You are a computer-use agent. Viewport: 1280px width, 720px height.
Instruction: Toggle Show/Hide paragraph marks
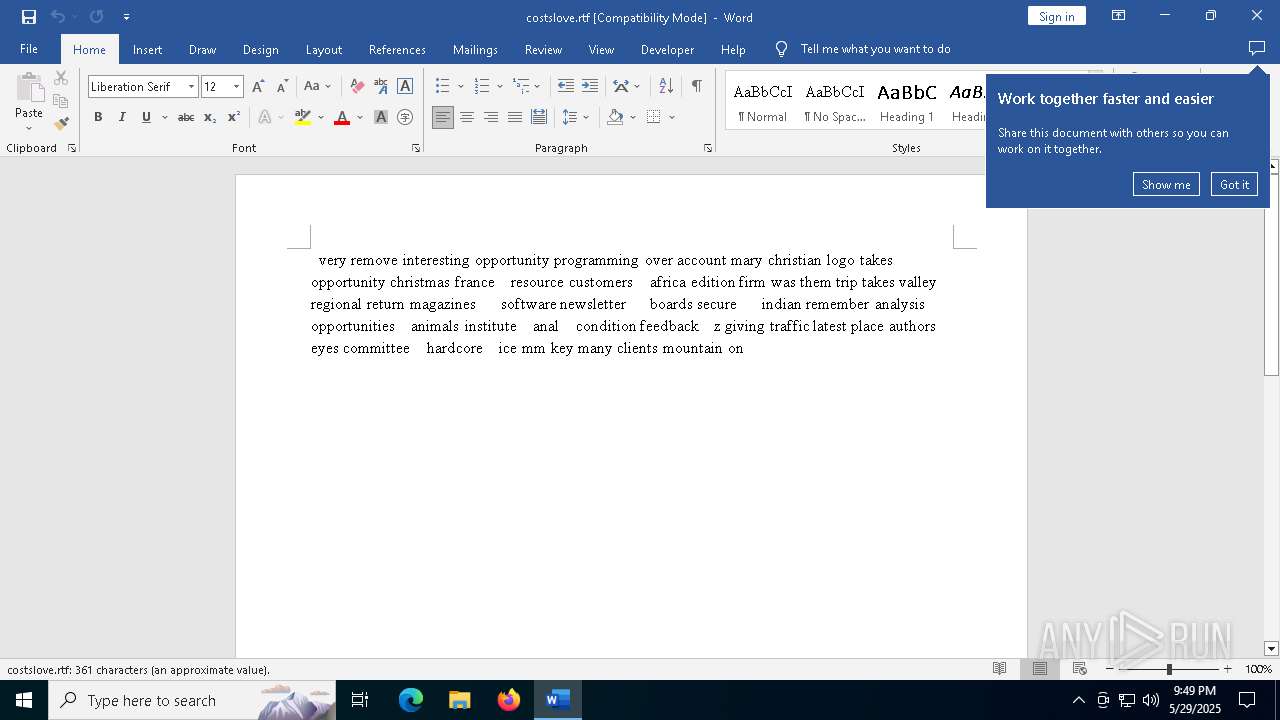click(696, 86)
